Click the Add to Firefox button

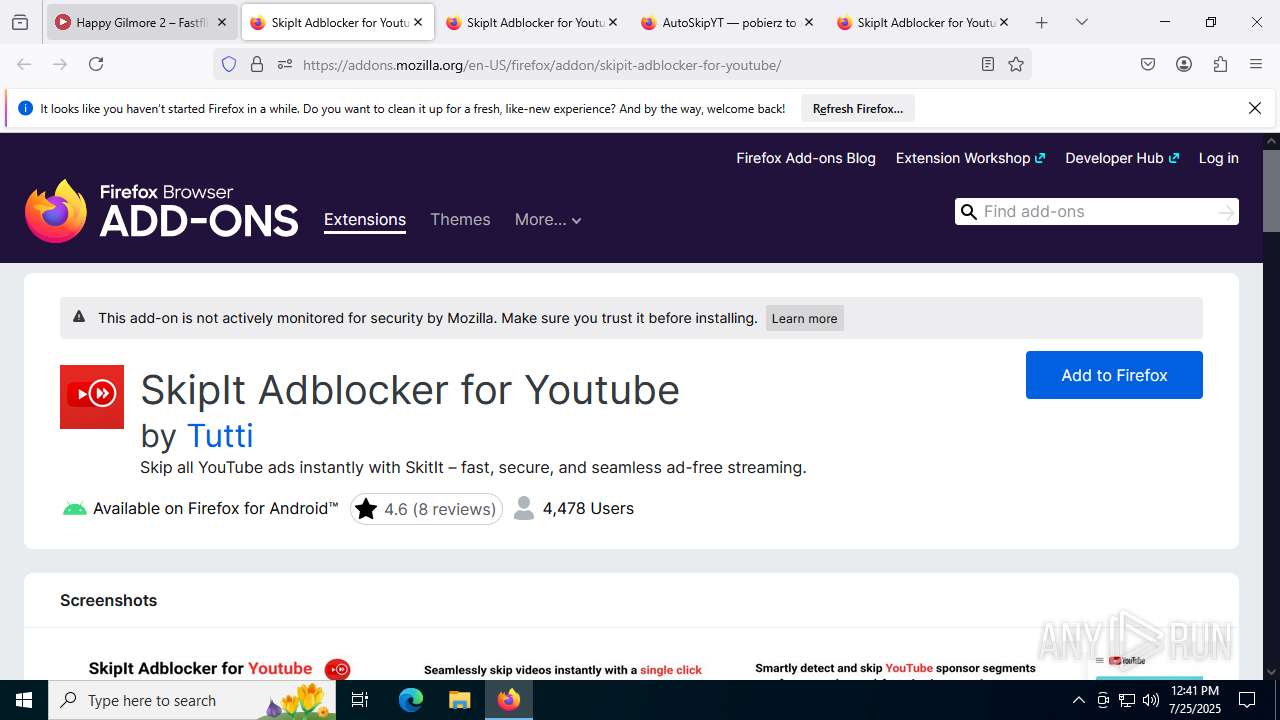[x=1114, y=375]
